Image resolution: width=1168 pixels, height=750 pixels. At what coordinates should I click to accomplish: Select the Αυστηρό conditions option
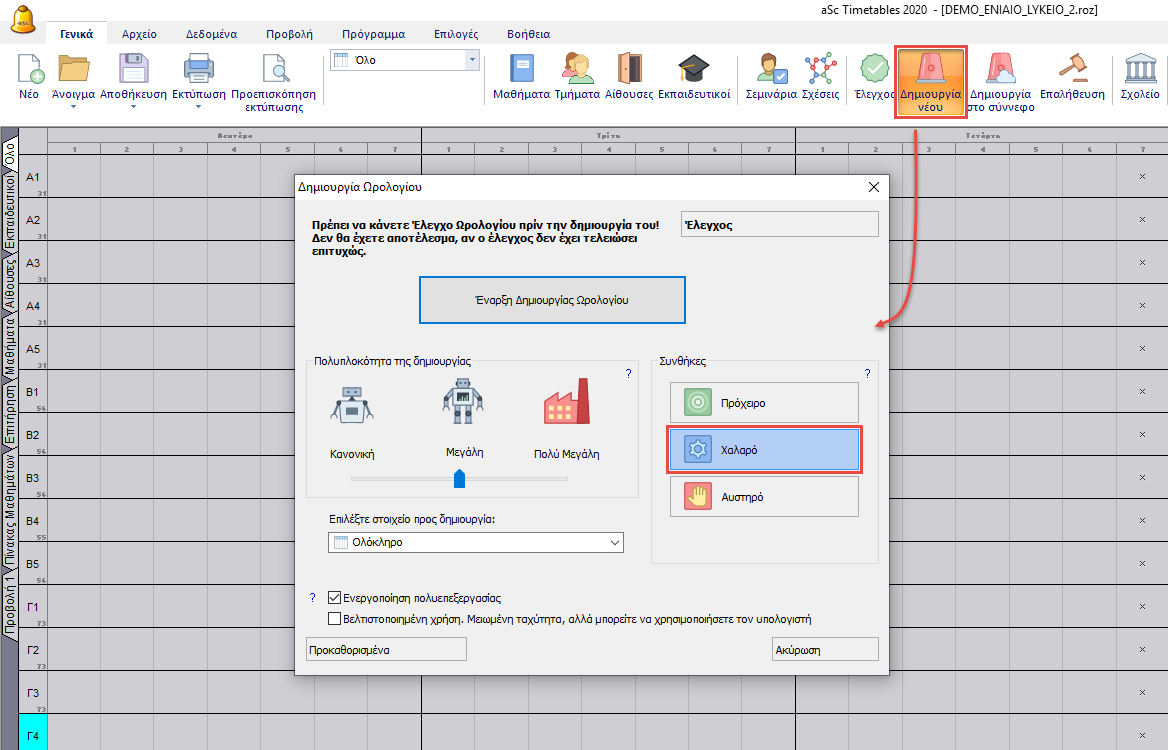764,496
